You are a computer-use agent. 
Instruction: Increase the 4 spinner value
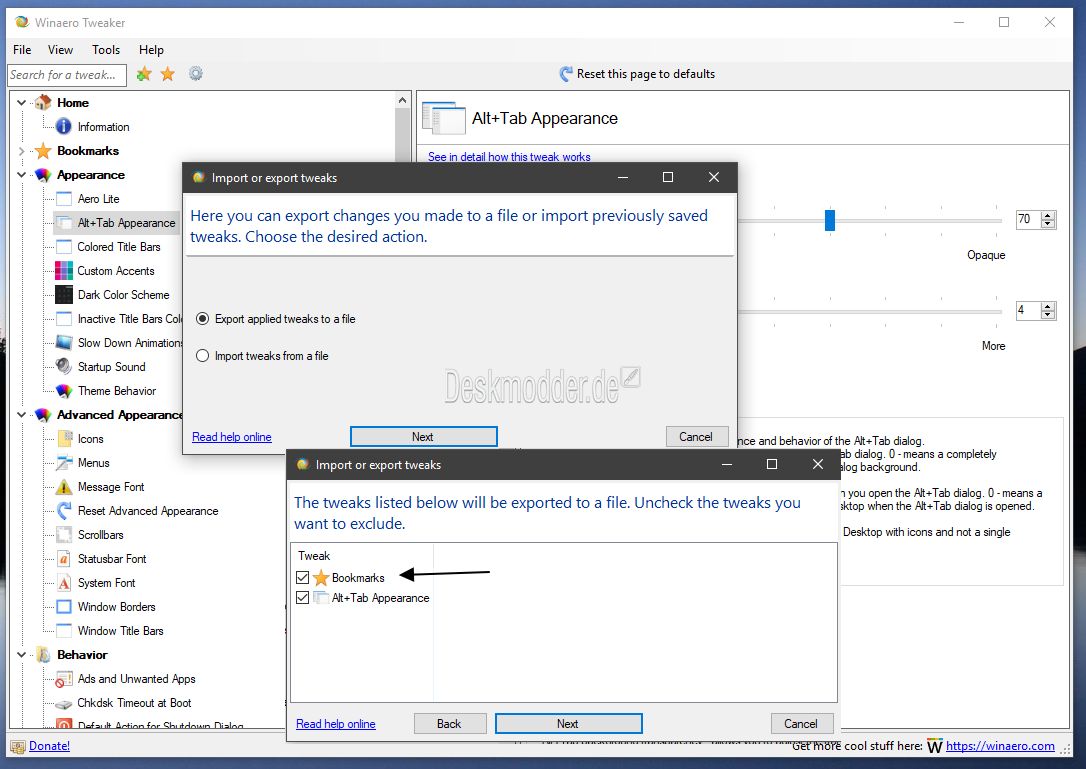coord(1048,306)
